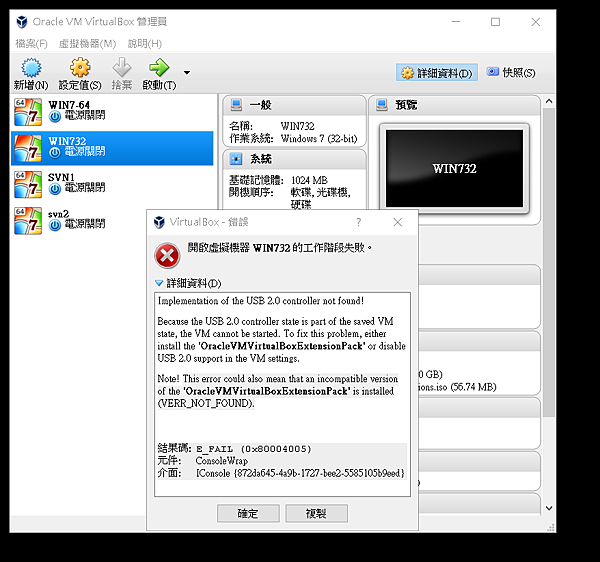Click the 'Implementation of the USB 2.0 controller' line

[x=261, y=301]
